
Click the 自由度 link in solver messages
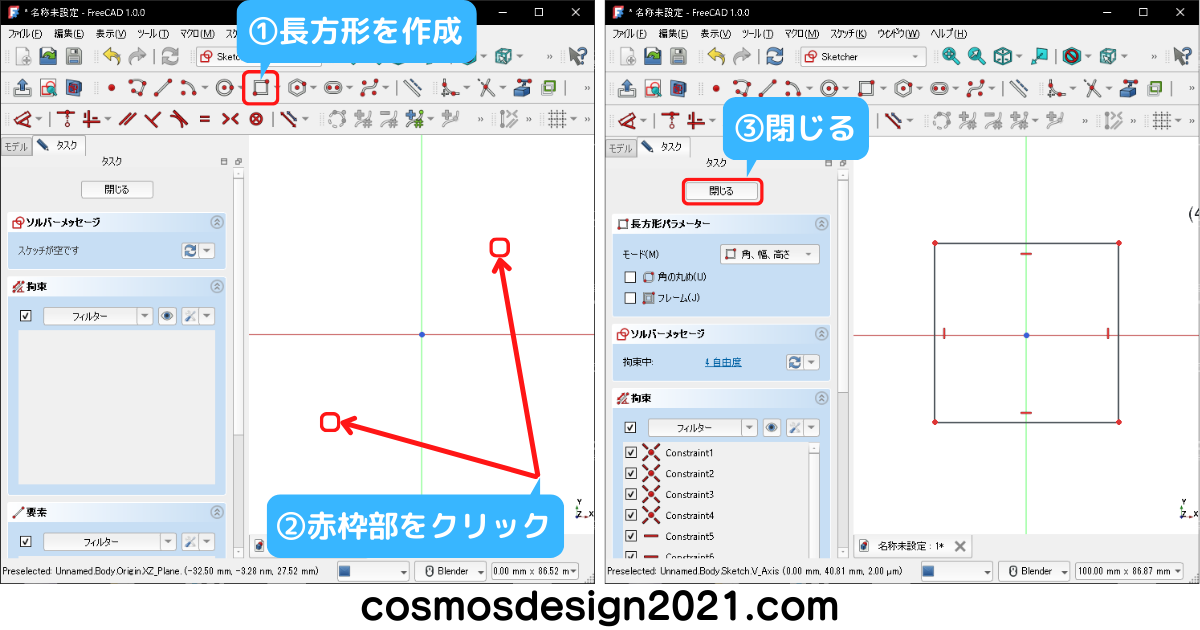(x=723, y=362)
